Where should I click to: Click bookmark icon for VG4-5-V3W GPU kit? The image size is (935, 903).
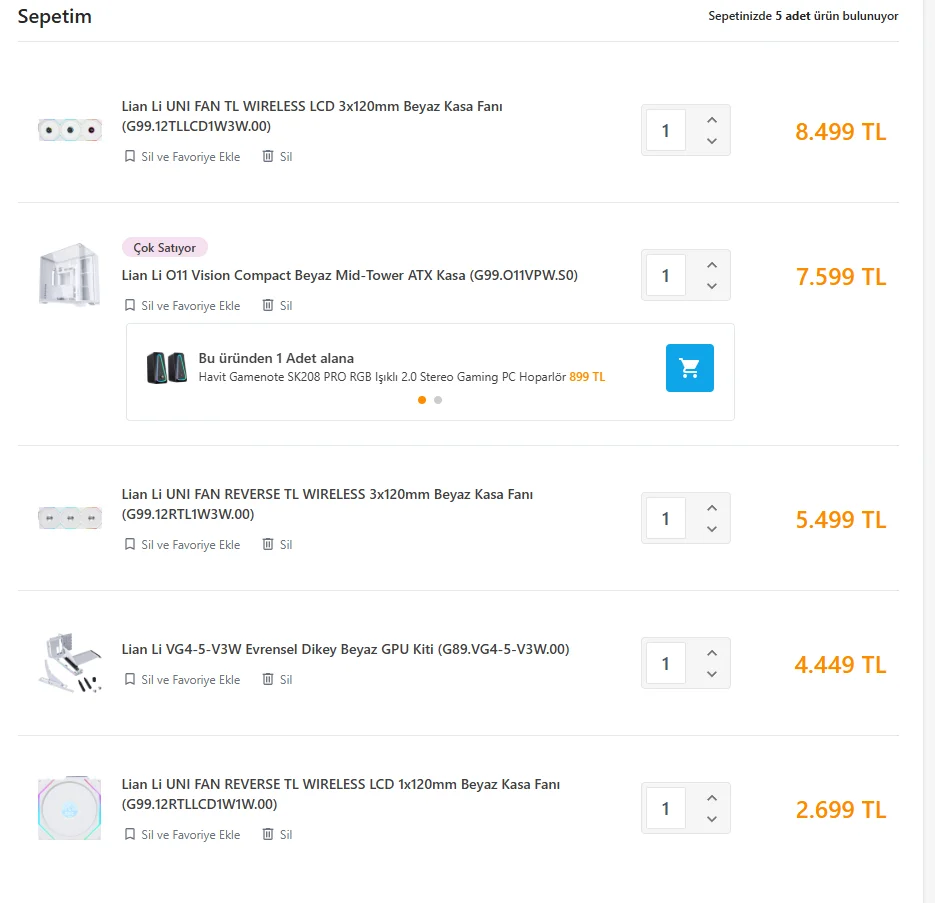pyautogui.click(x=129, y=679)
